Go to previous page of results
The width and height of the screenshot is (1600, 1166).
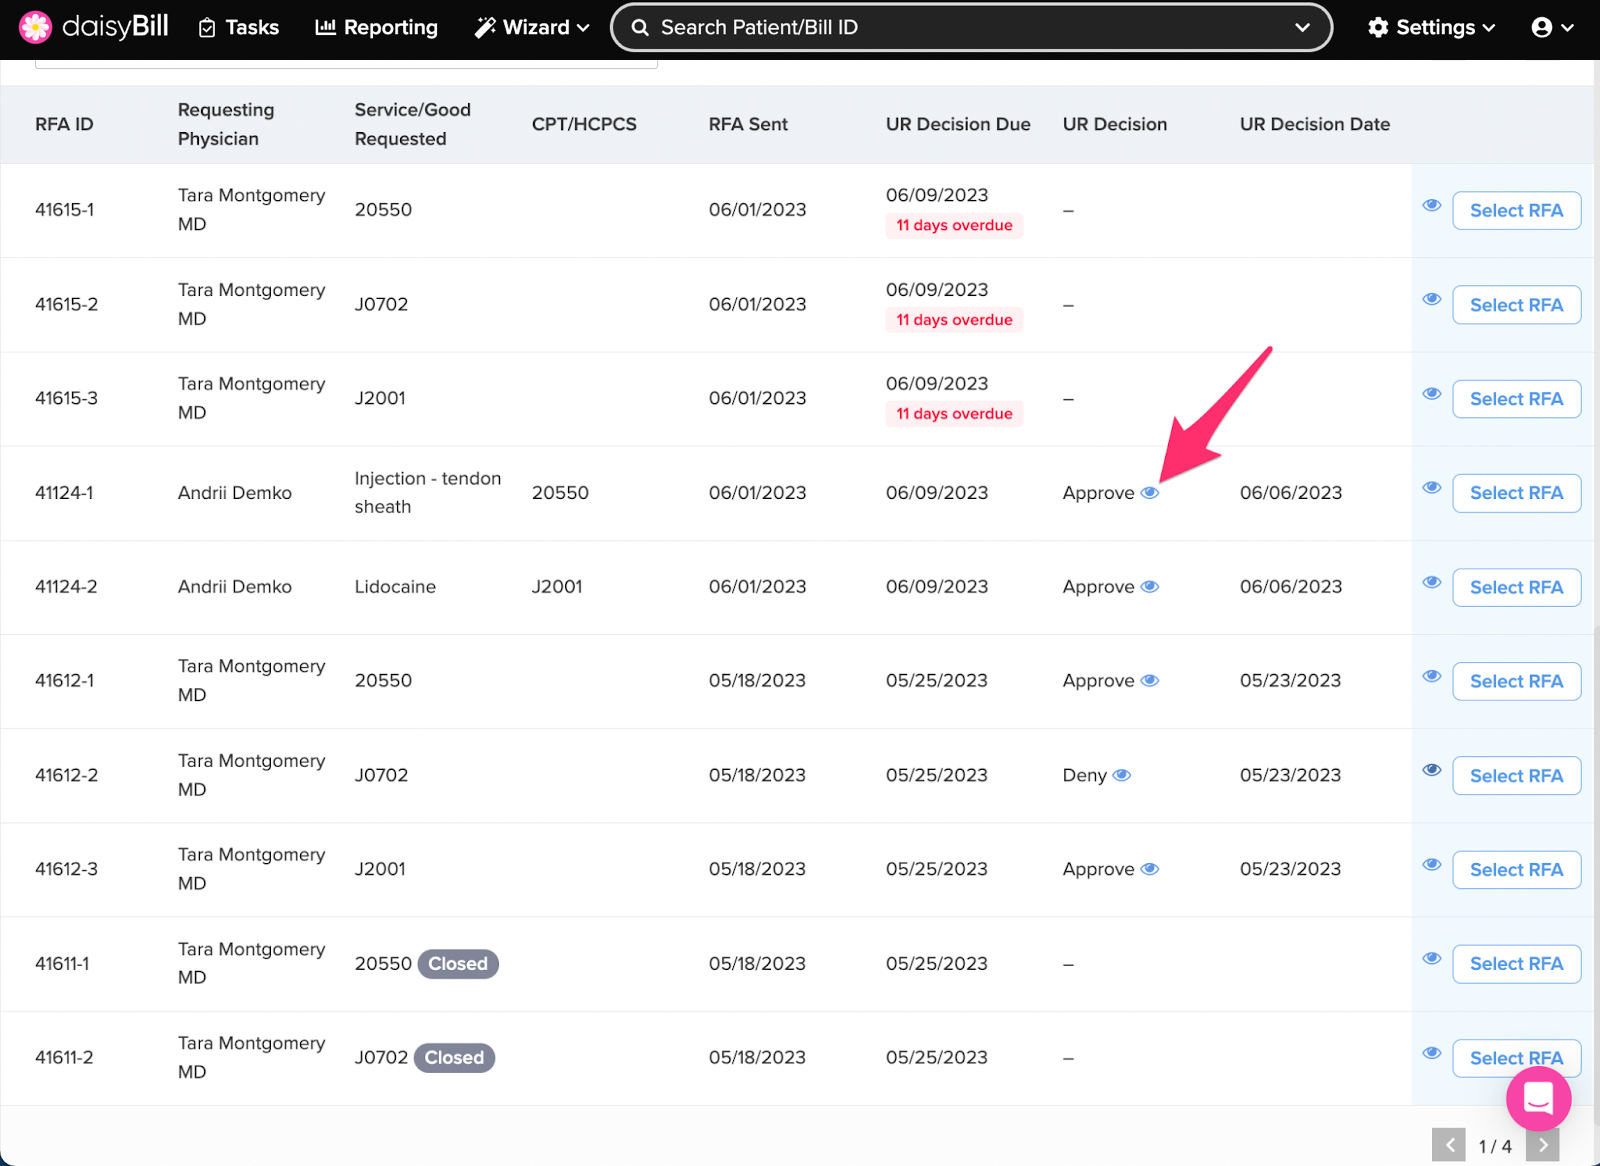point(1449,1146)
